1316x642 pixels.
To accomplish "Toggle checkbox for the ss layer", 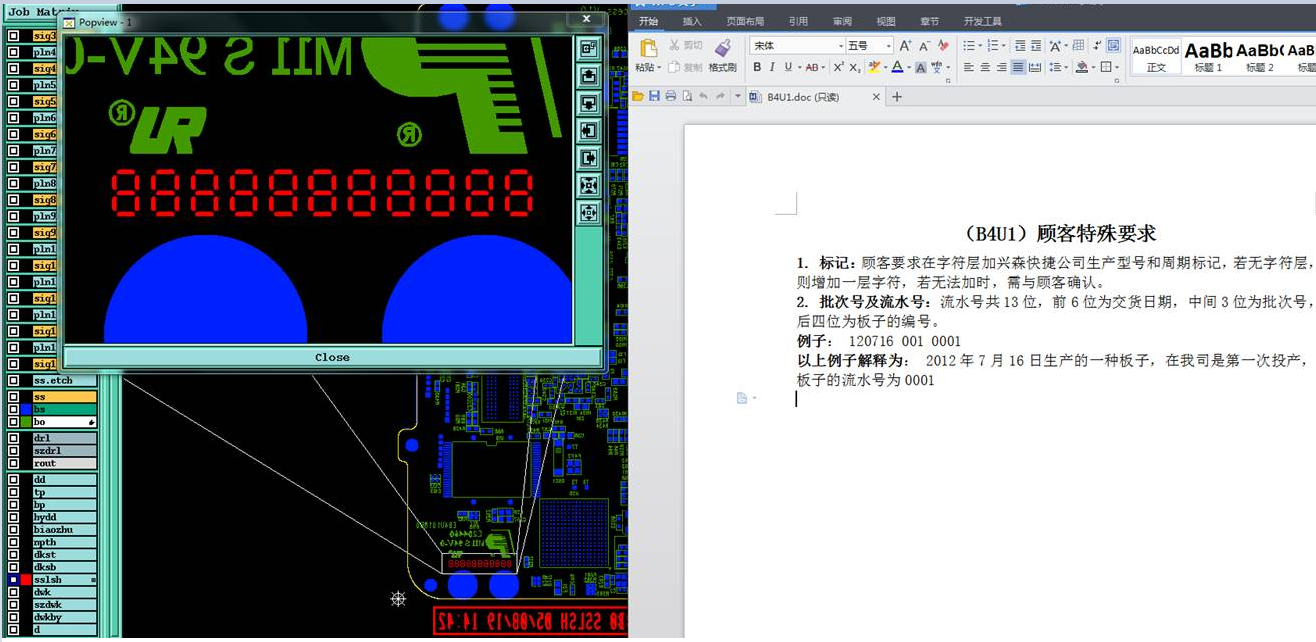I will pos(13,397).
